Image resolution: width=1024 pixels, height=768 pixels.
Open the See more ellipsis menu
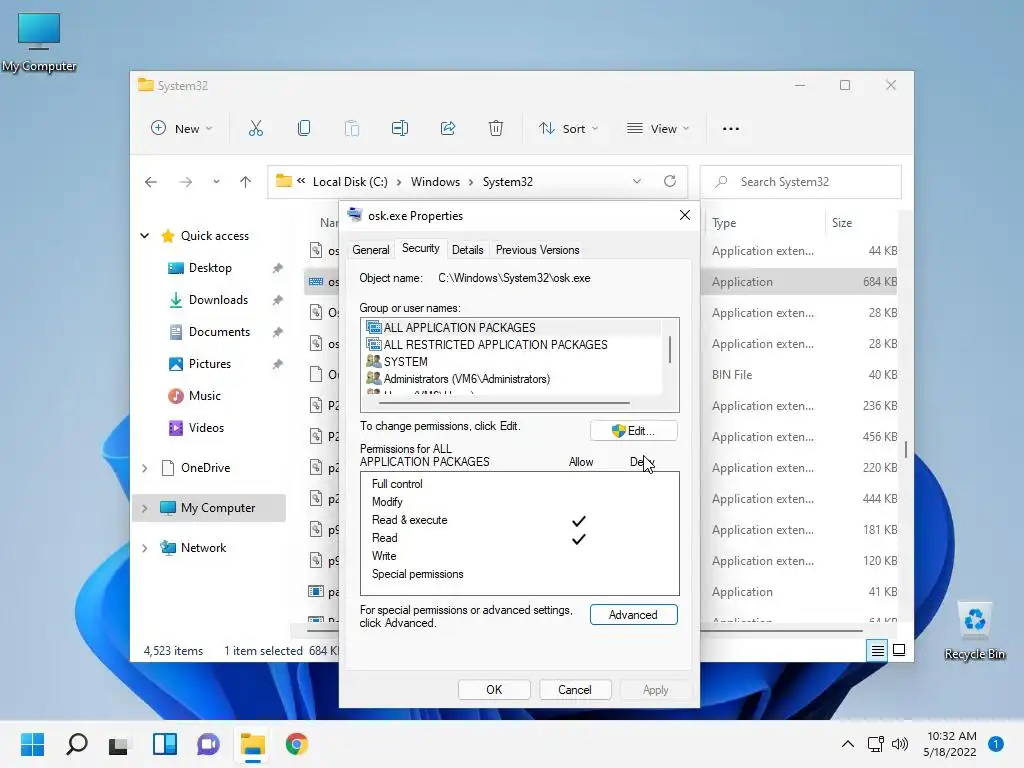tap(731, 129)
